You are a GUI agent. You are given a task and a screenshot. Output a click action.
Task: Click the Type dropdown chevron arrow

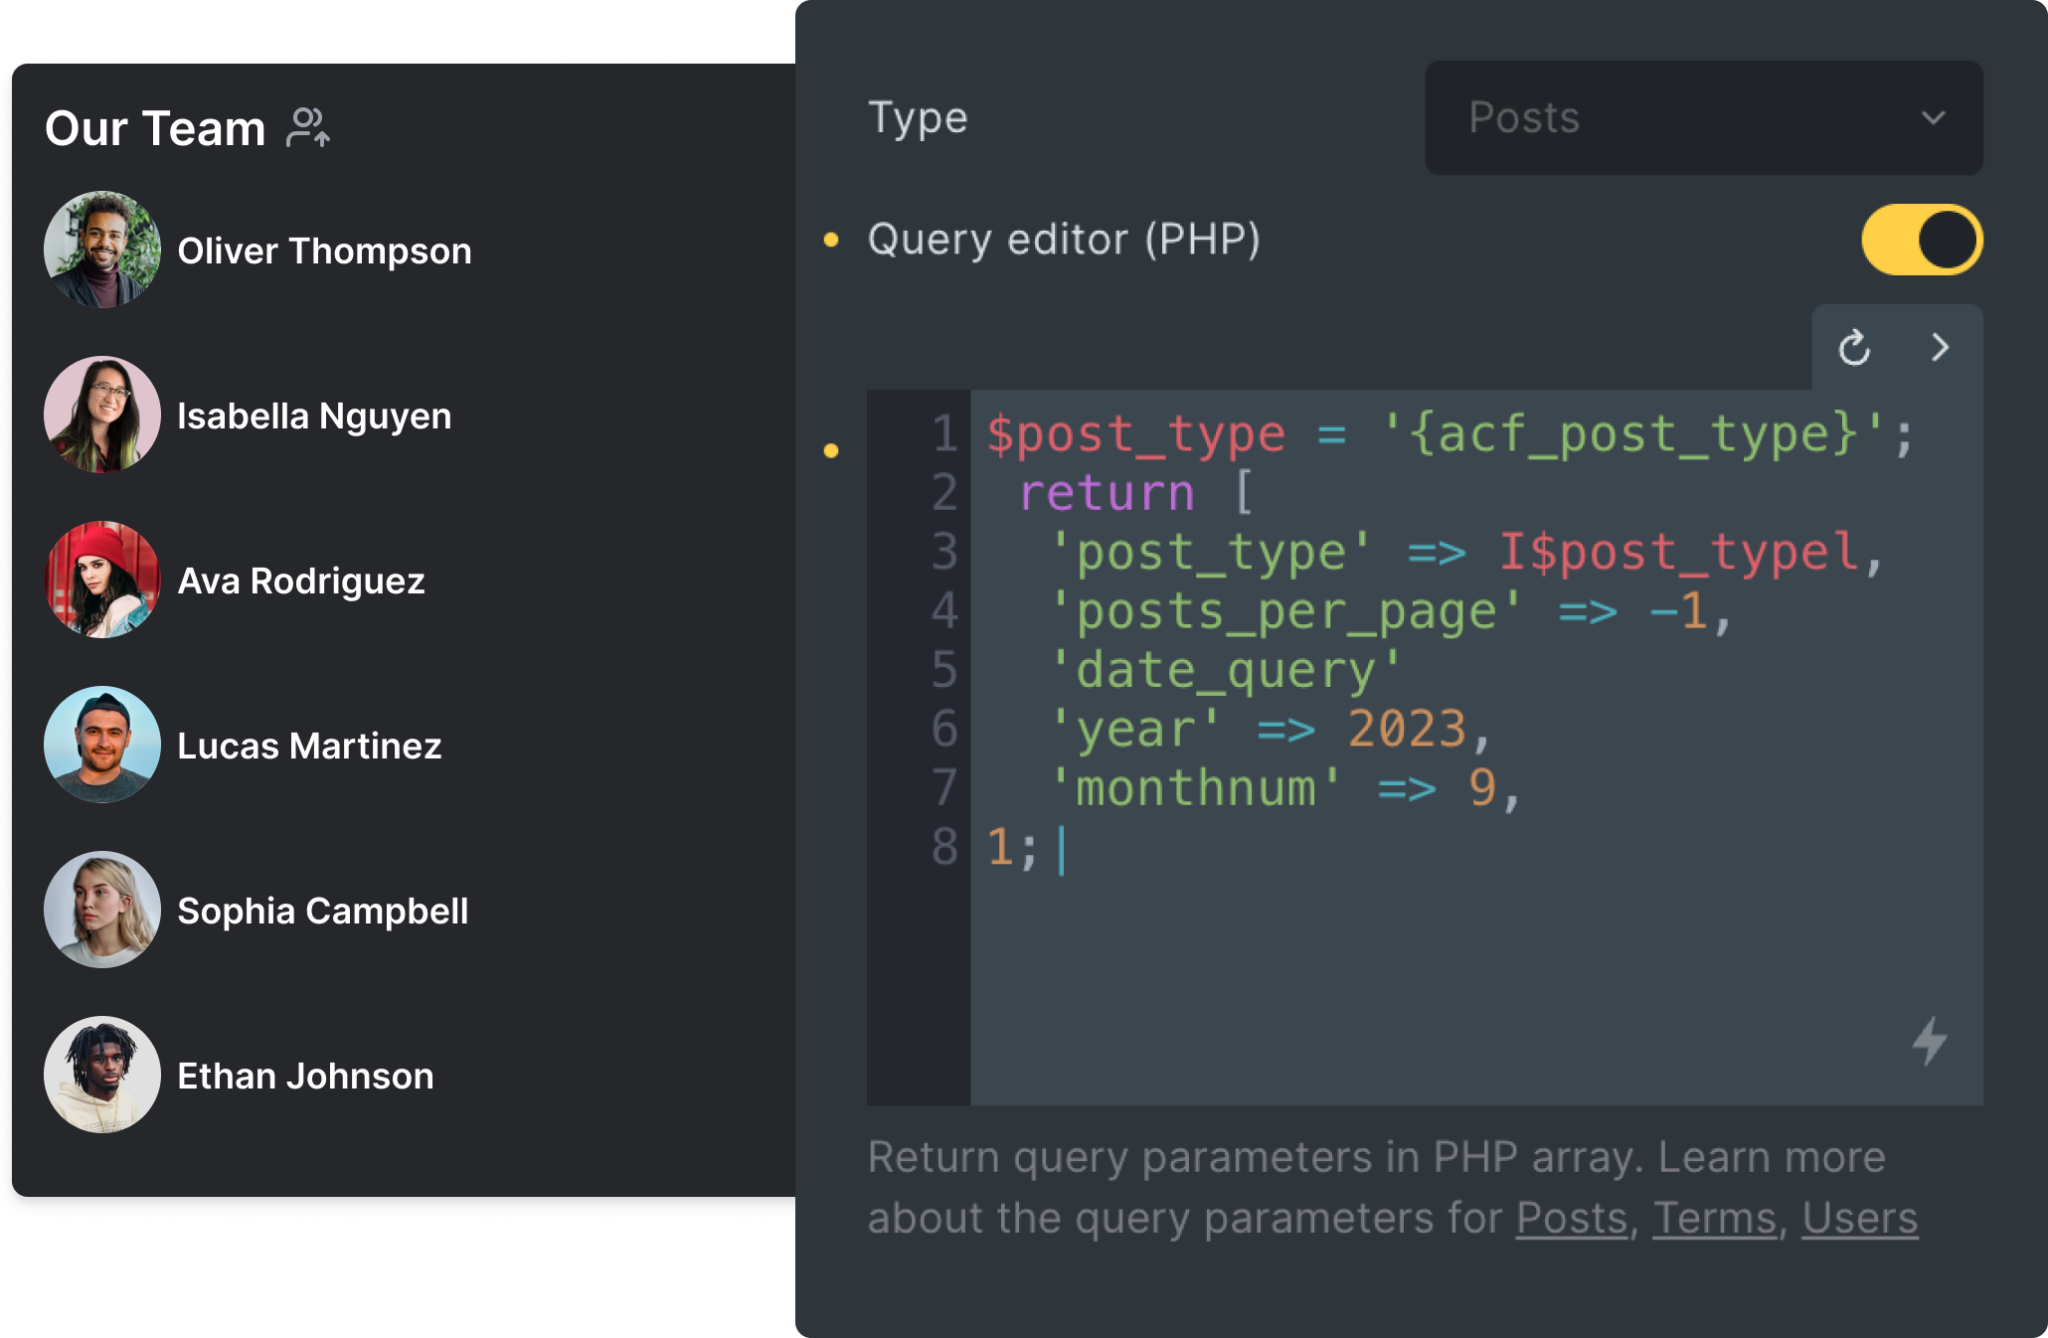[x=1933, y=118]
